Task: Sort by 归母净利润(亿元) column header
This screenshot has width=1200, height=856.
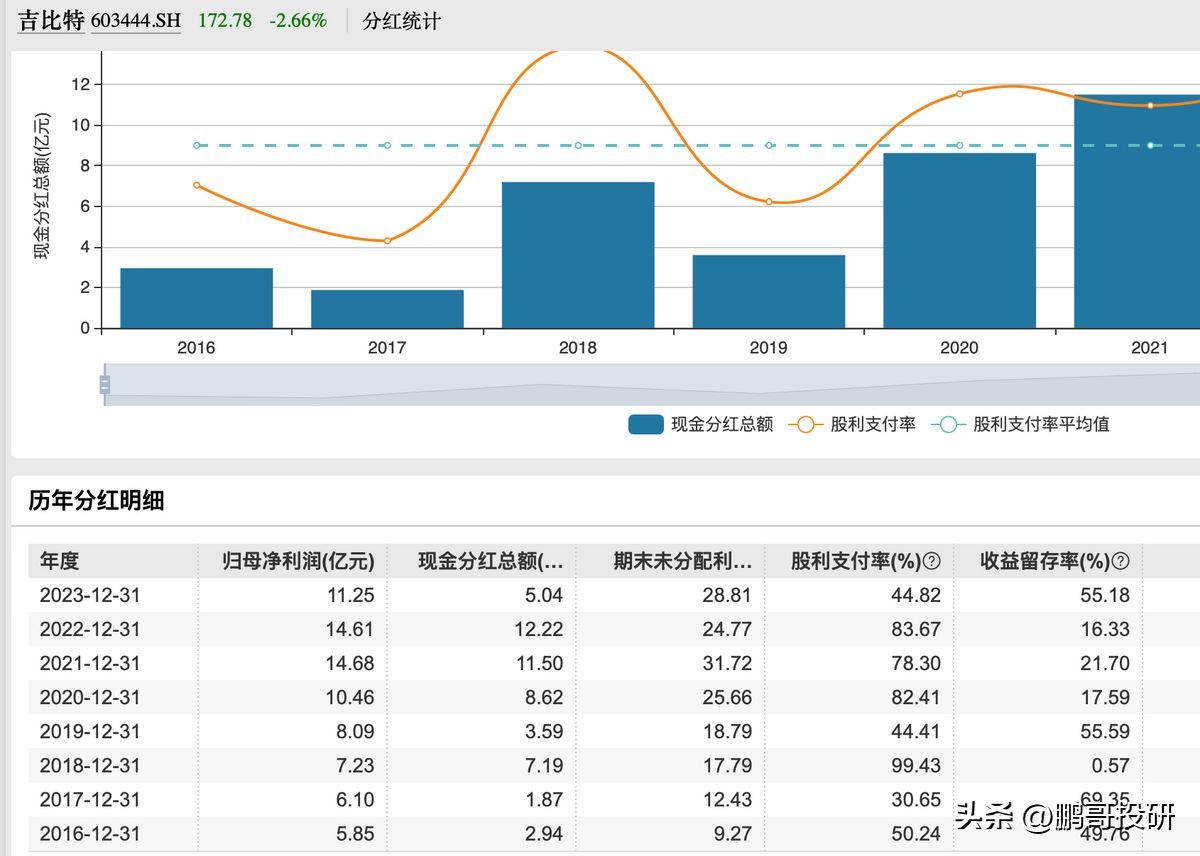Action: (x=297, y=562)
